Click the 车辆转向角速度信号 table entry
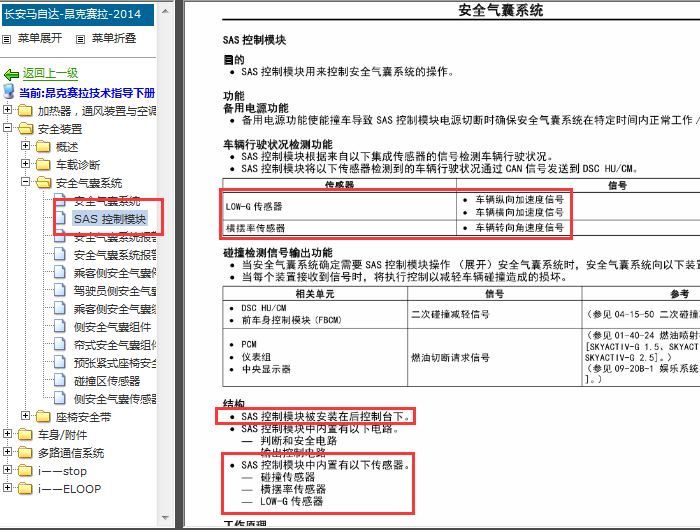 click(x=519, y=228)
